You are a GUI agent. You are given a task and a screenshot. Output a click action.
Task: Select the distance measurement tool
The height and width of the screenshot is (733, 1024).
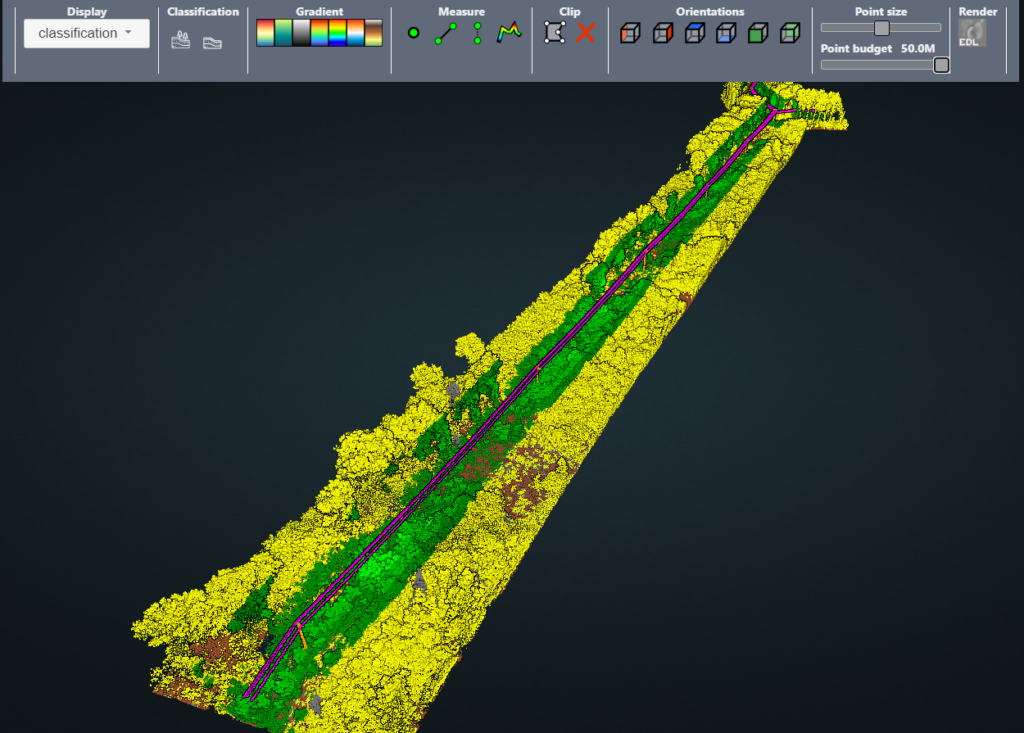point(444,33)
